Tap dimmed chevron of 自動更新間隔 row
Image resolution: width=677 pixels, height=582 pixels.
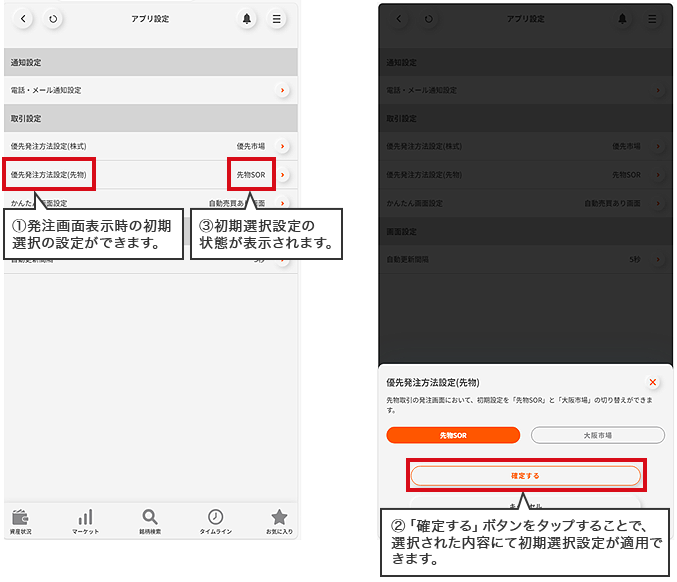tap(658, 259)
